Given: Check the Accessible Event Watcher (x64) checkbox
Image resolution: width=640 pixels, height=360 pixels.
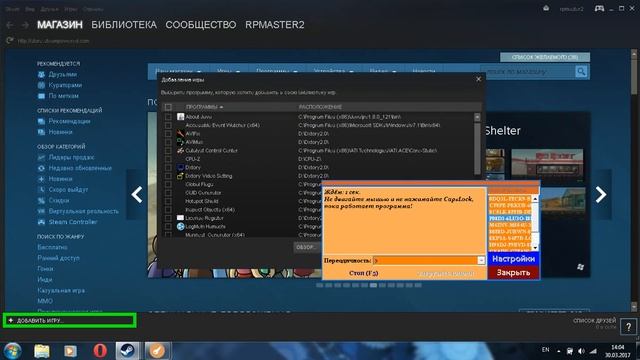Looking at the screenshot, I should (168, 125).
